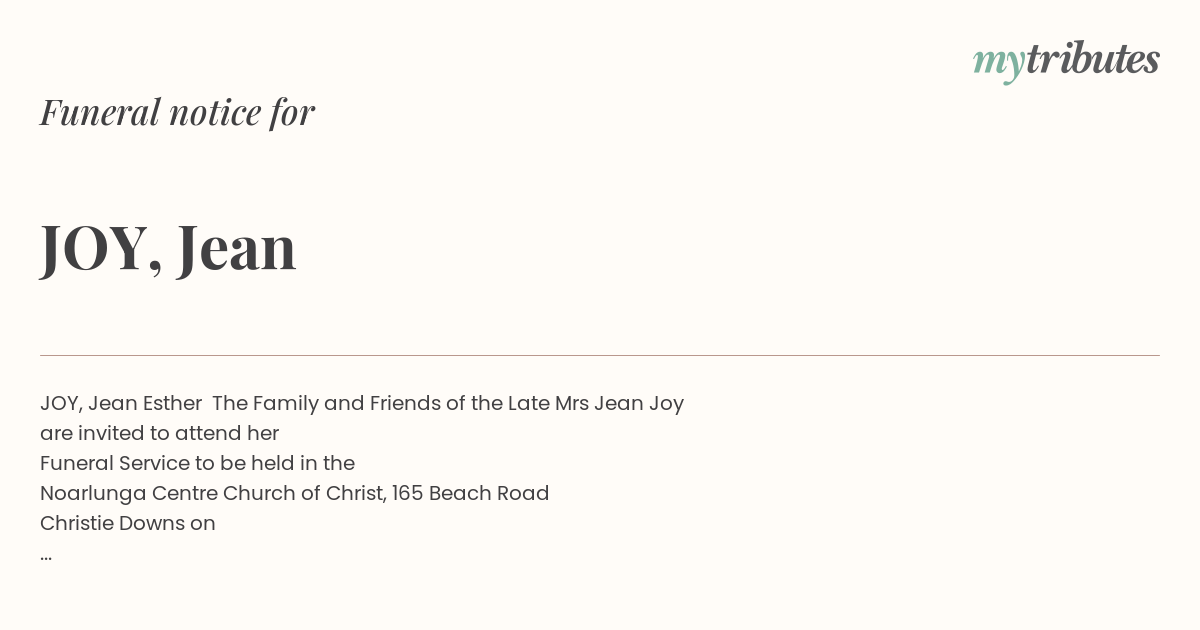Click the horizontal divider line under the name

600,355
